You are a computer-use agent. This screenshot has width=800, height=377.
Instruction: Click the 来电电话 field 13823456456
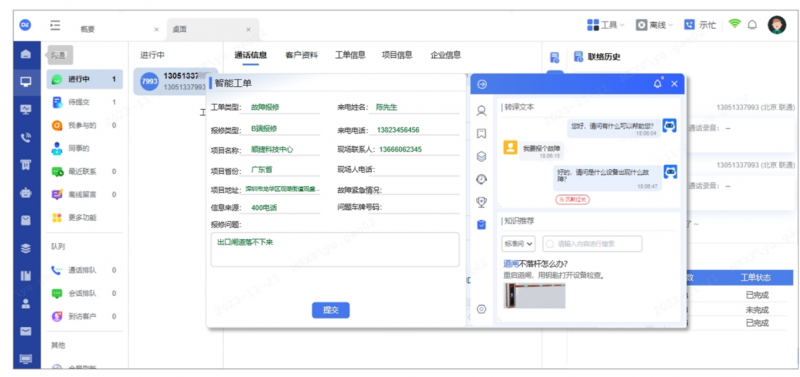(x=415, y=130)
